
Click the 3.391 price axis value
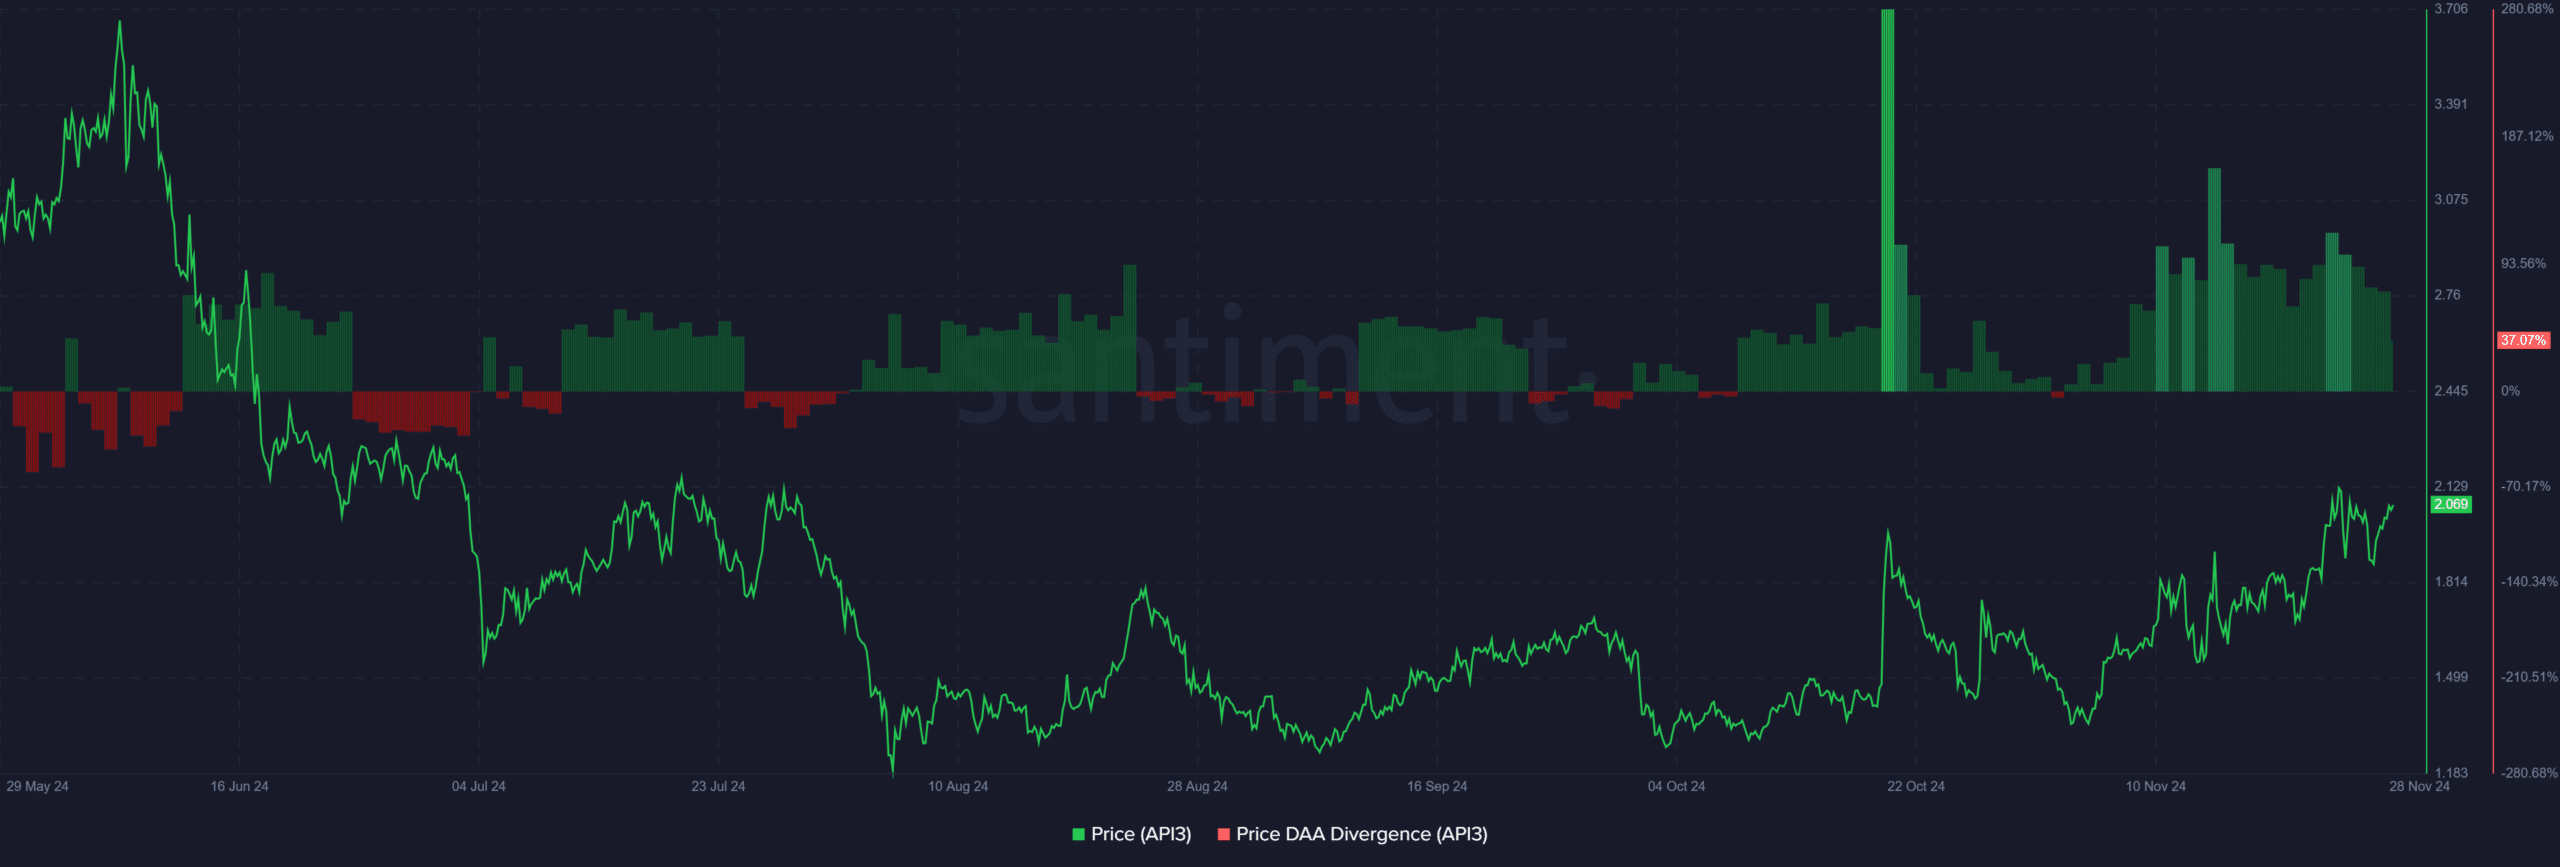pyautogui.click(x=2451, y=104)
